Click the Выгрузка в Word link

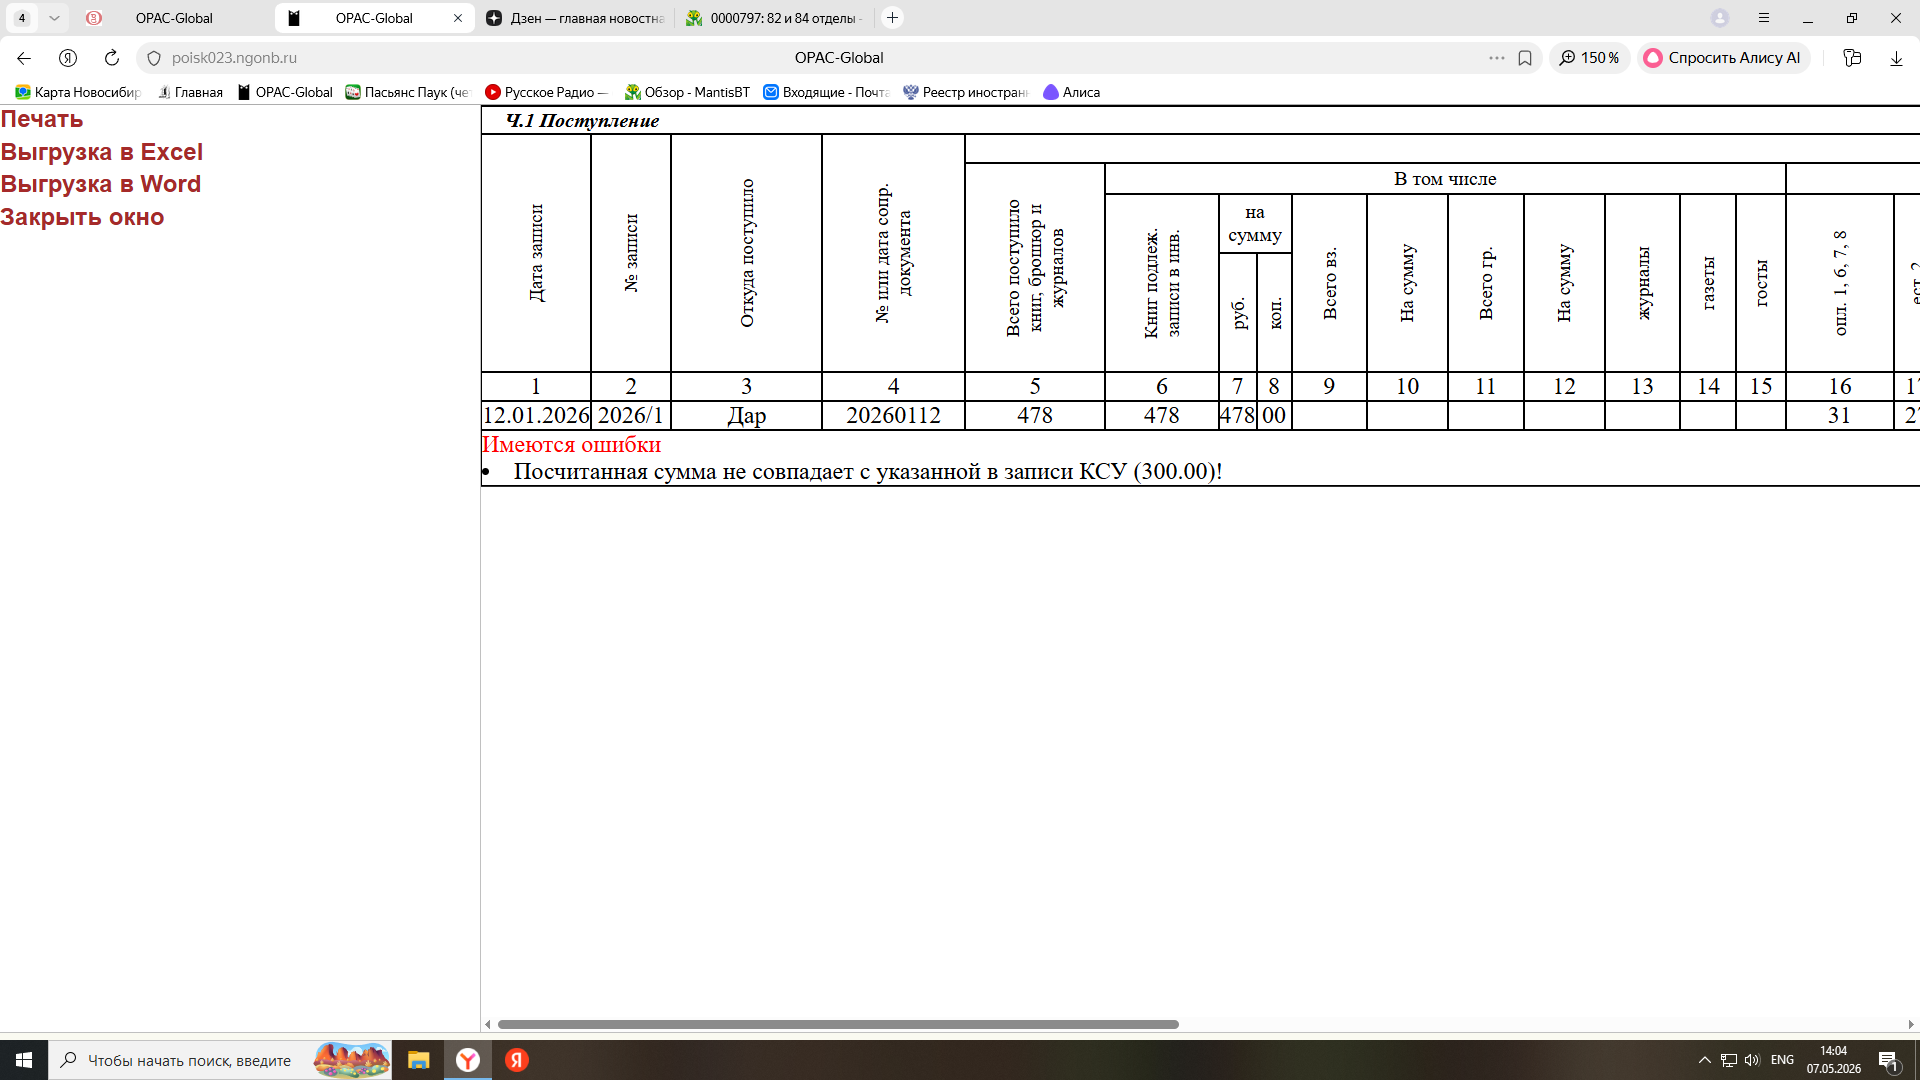[x=101, y=184]
